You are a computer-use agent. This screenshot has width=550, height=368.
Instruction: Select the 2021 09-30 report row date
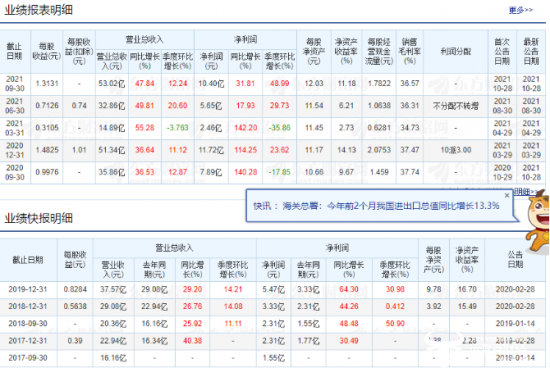[x=15, y=83]
